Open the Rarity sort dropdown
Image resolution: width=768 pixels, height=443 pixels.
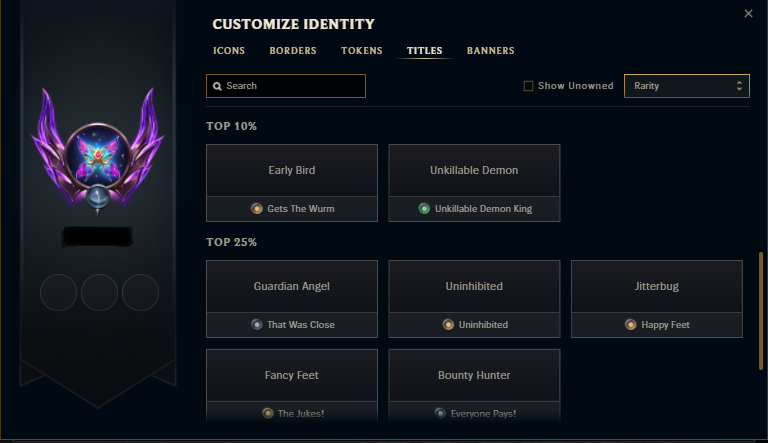687,86
